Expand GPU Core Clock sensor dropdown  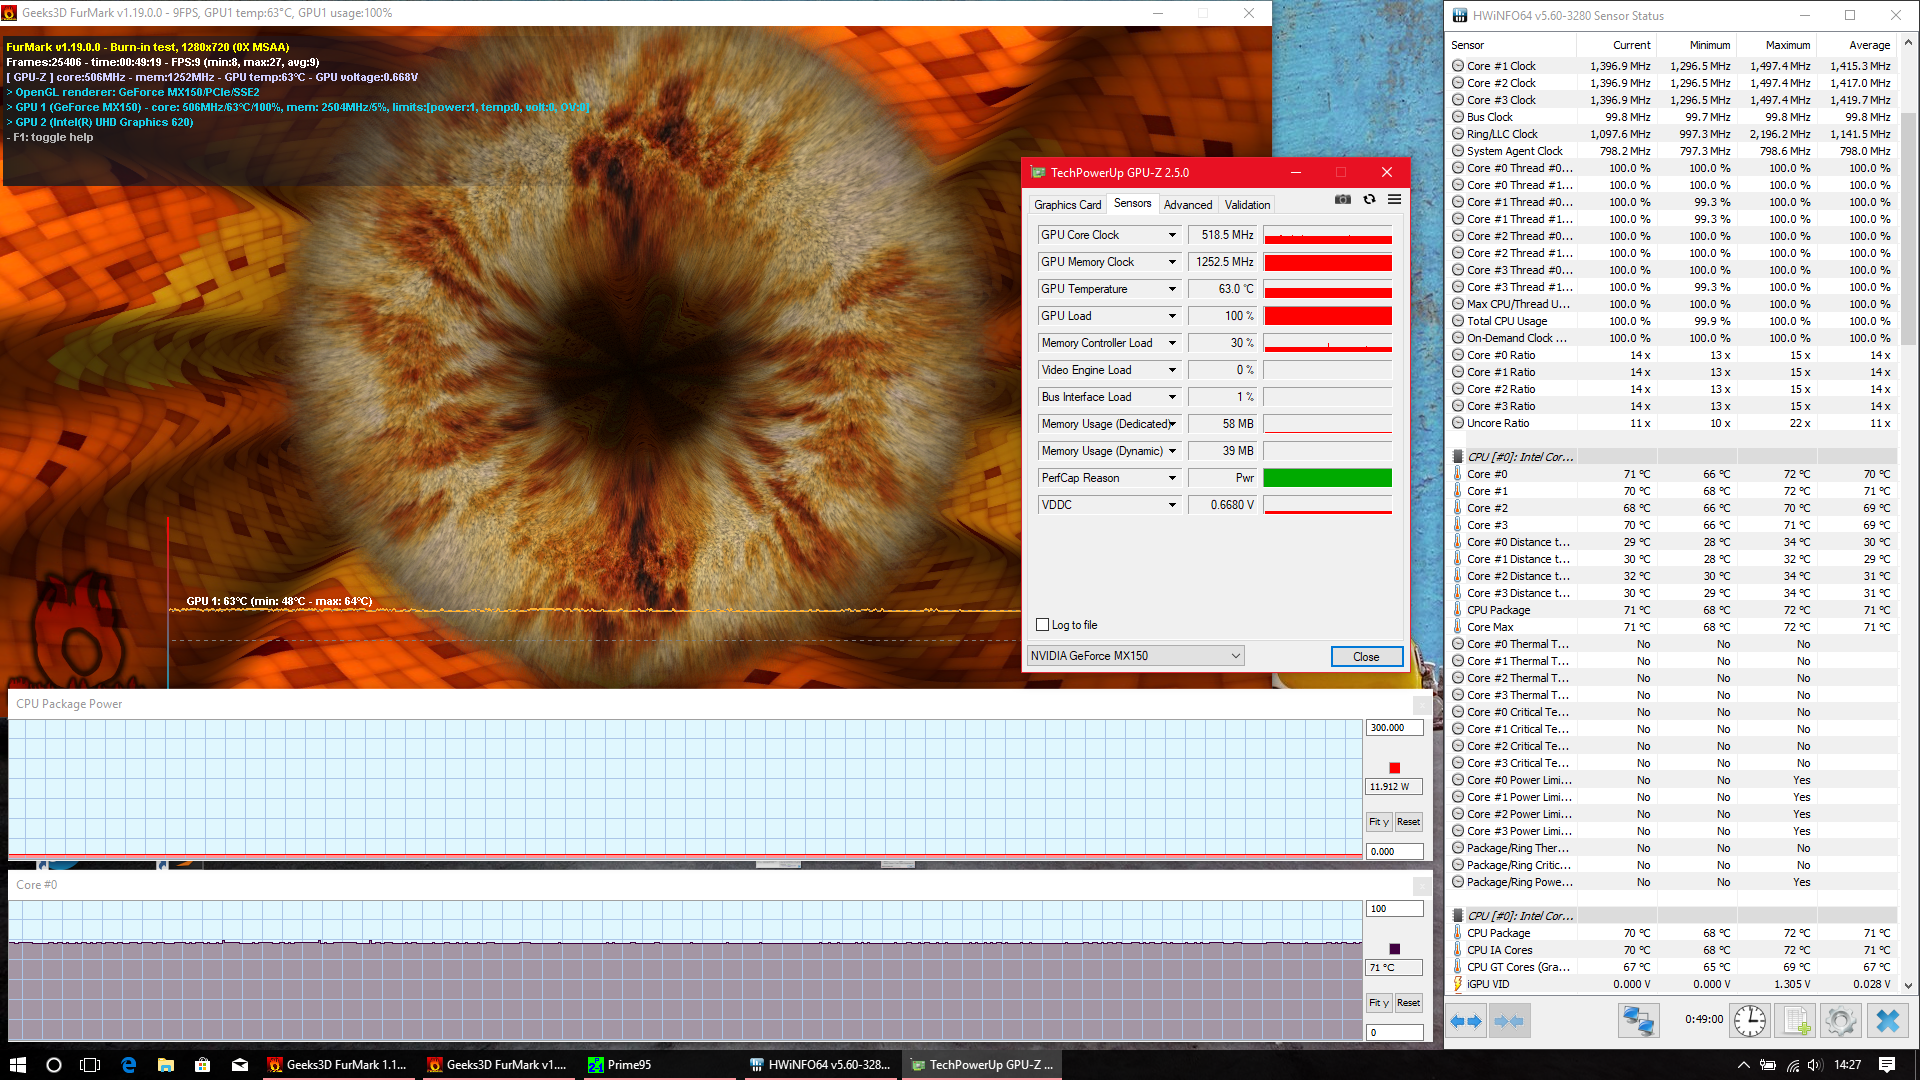(x=1172, y=235)
